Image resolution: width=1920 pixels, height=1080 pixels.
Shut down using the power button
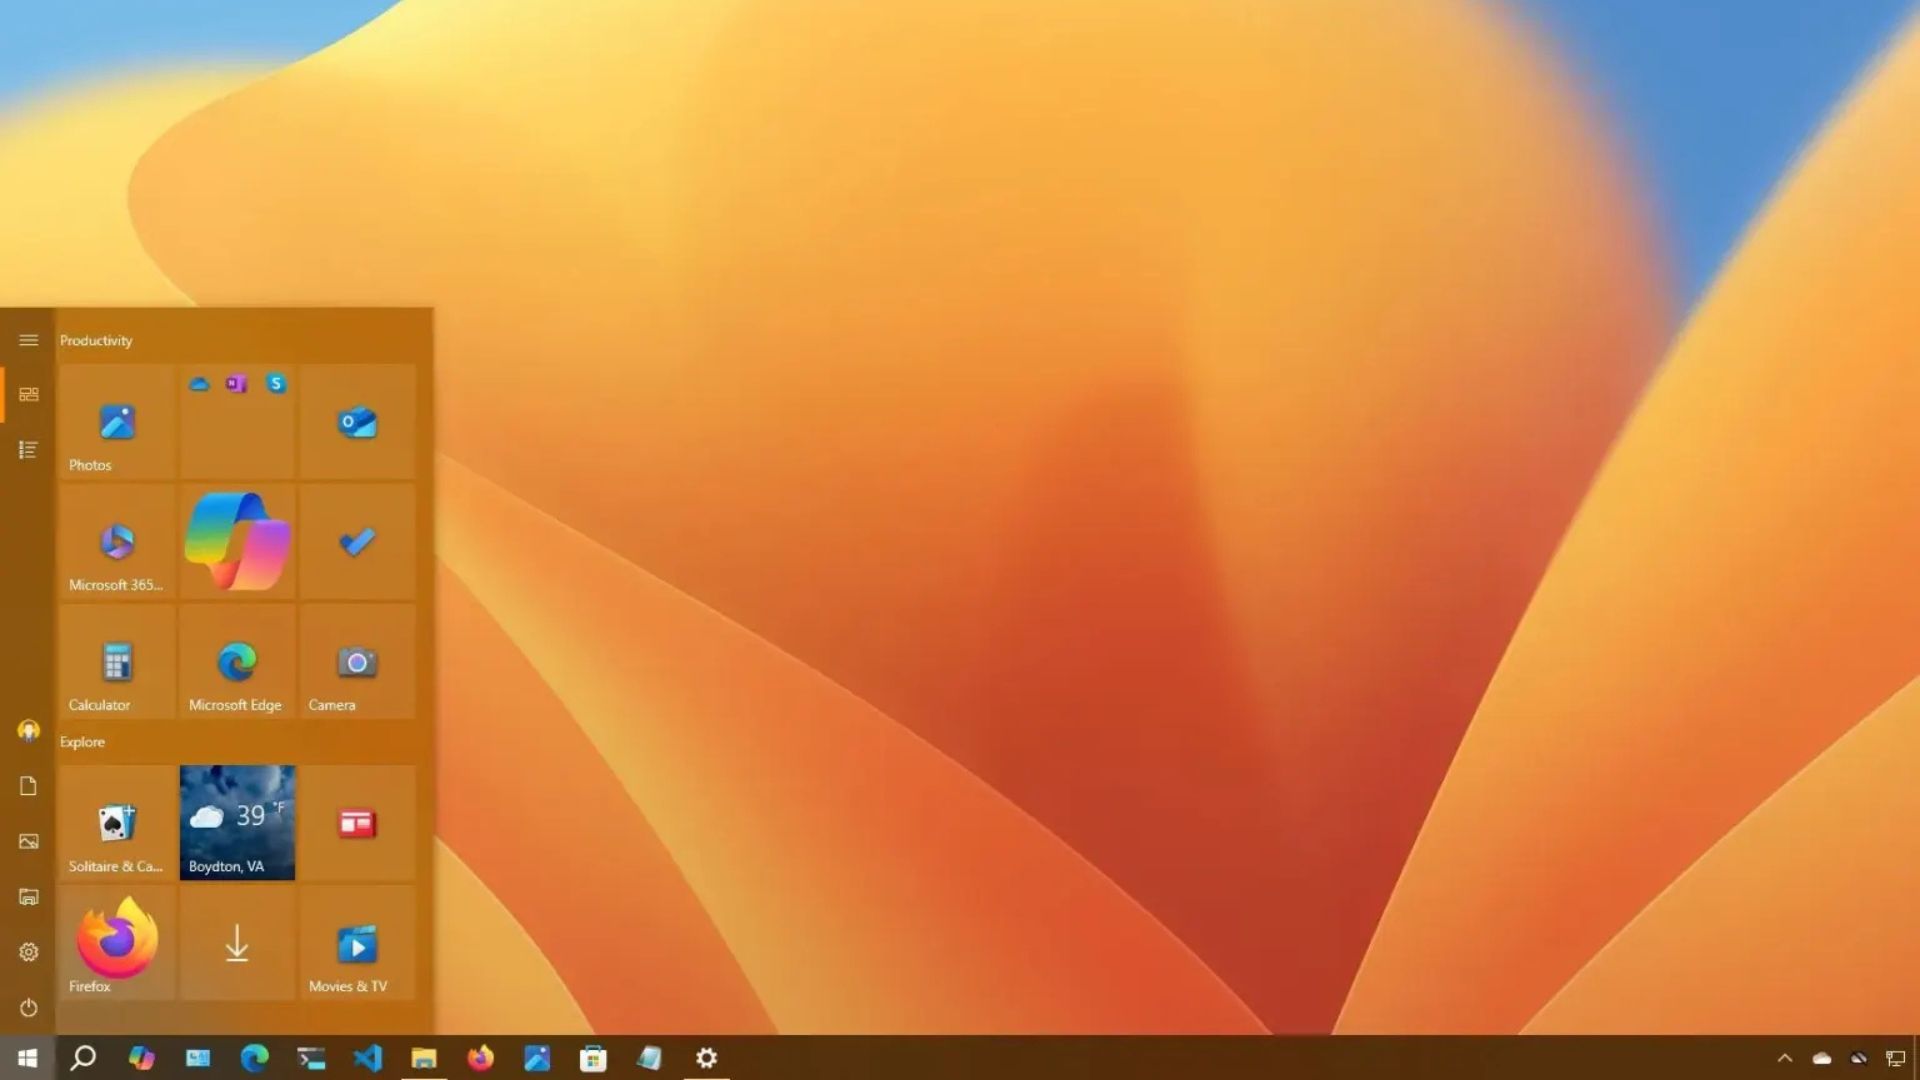click(x=28, y=1008)
